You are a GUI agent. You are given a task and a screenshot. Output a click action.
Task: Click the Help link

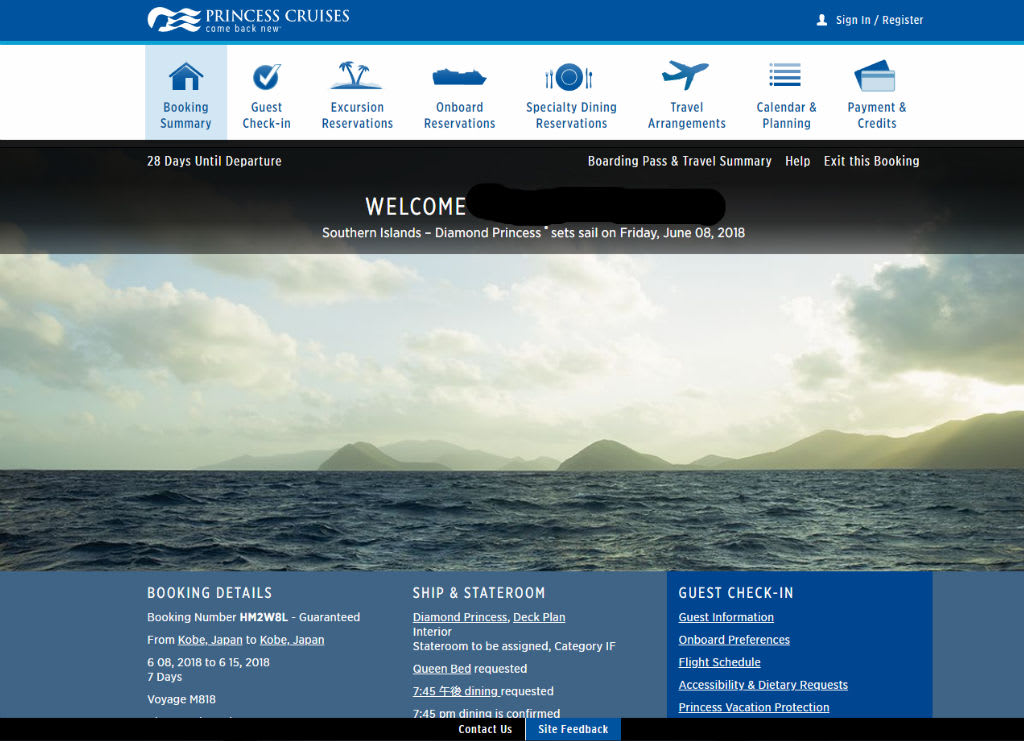797,161
